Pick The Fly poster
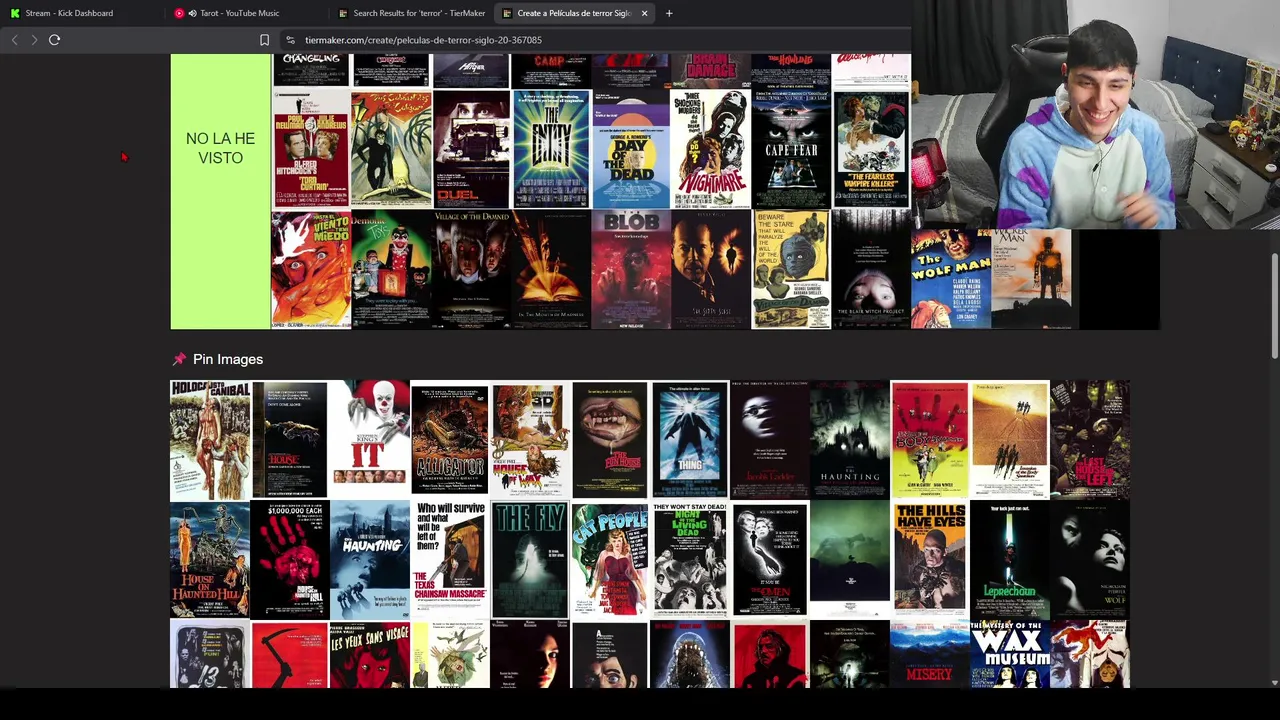 point(530,560)
